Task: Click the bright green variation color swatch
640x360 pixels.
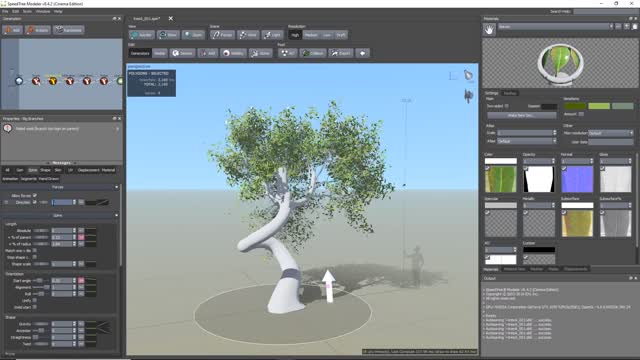Action: click(599, 106)
